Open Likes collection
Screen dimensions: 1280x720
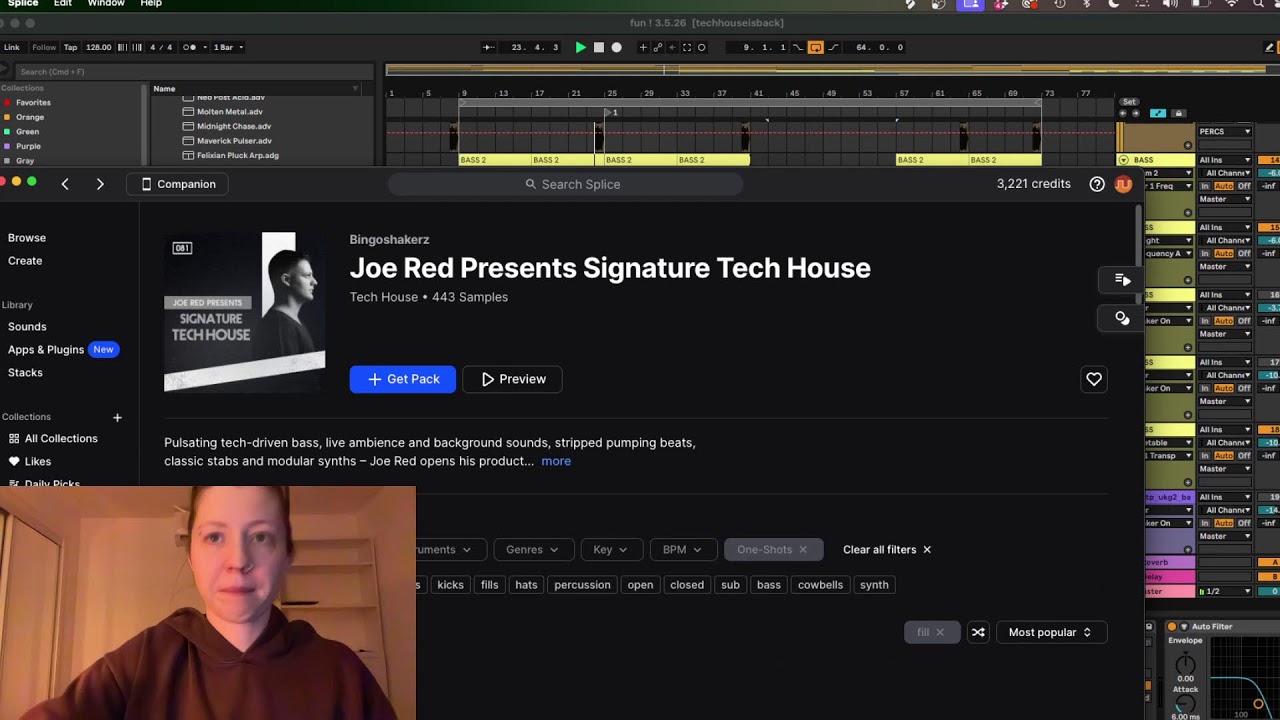point(30,462)
